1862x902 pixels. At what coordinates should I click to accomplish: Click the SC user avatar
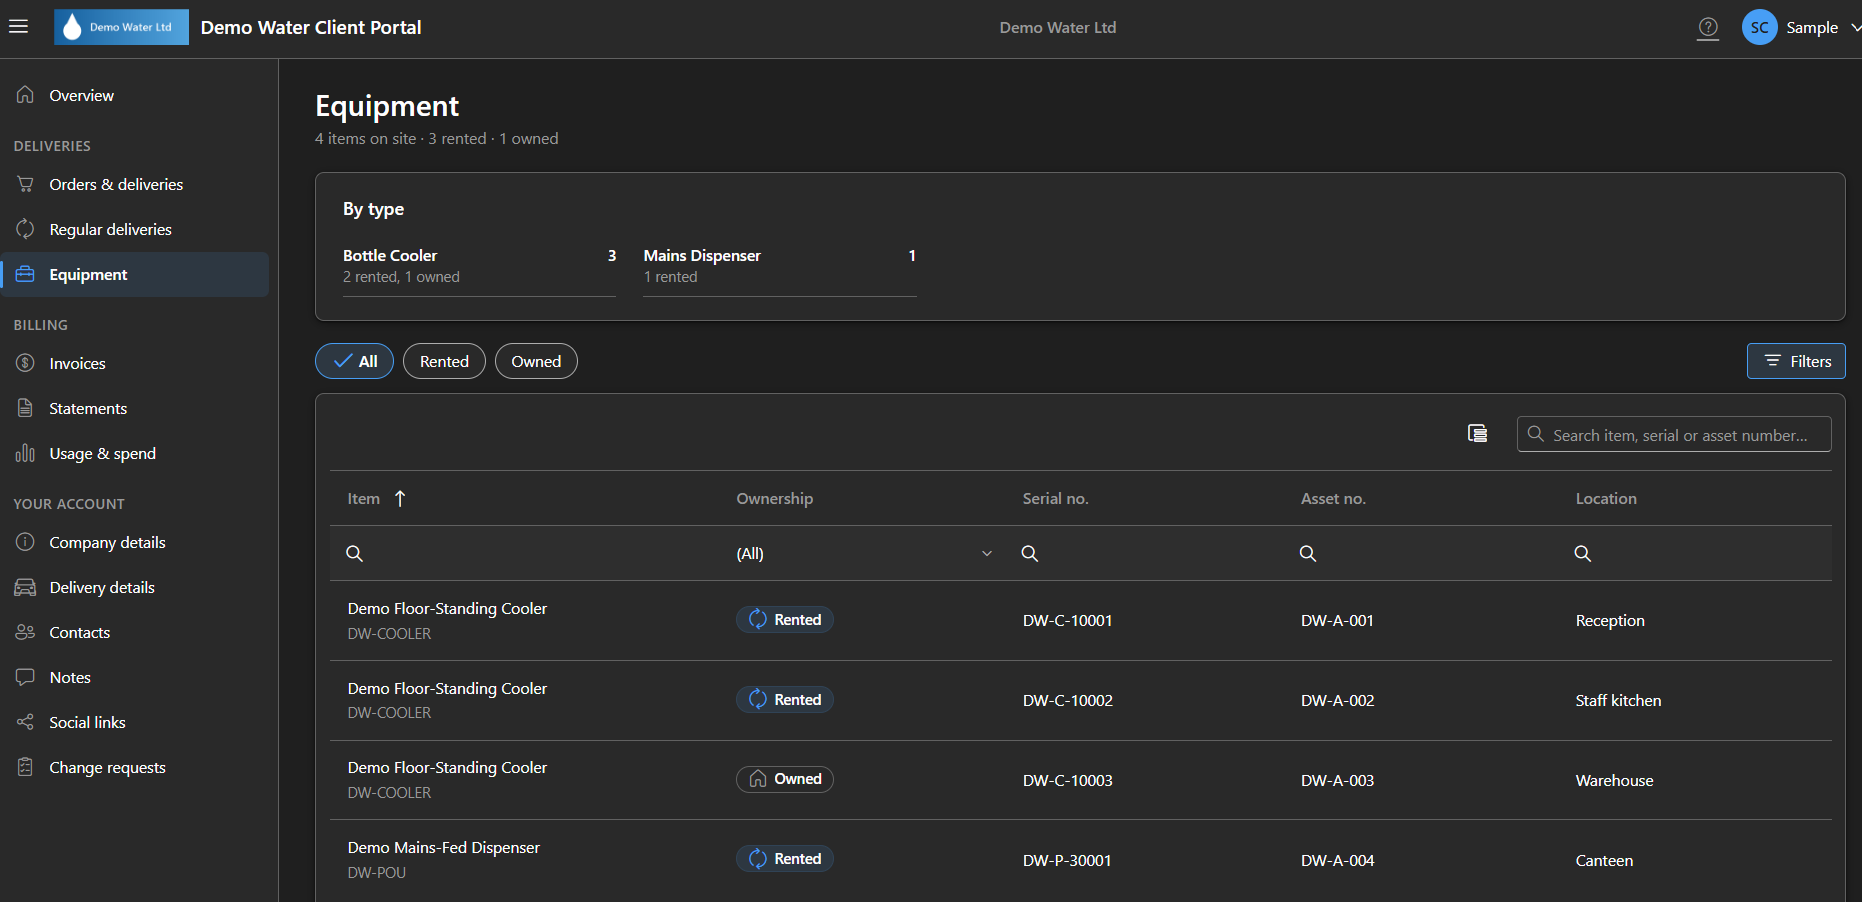[1759, 28]
